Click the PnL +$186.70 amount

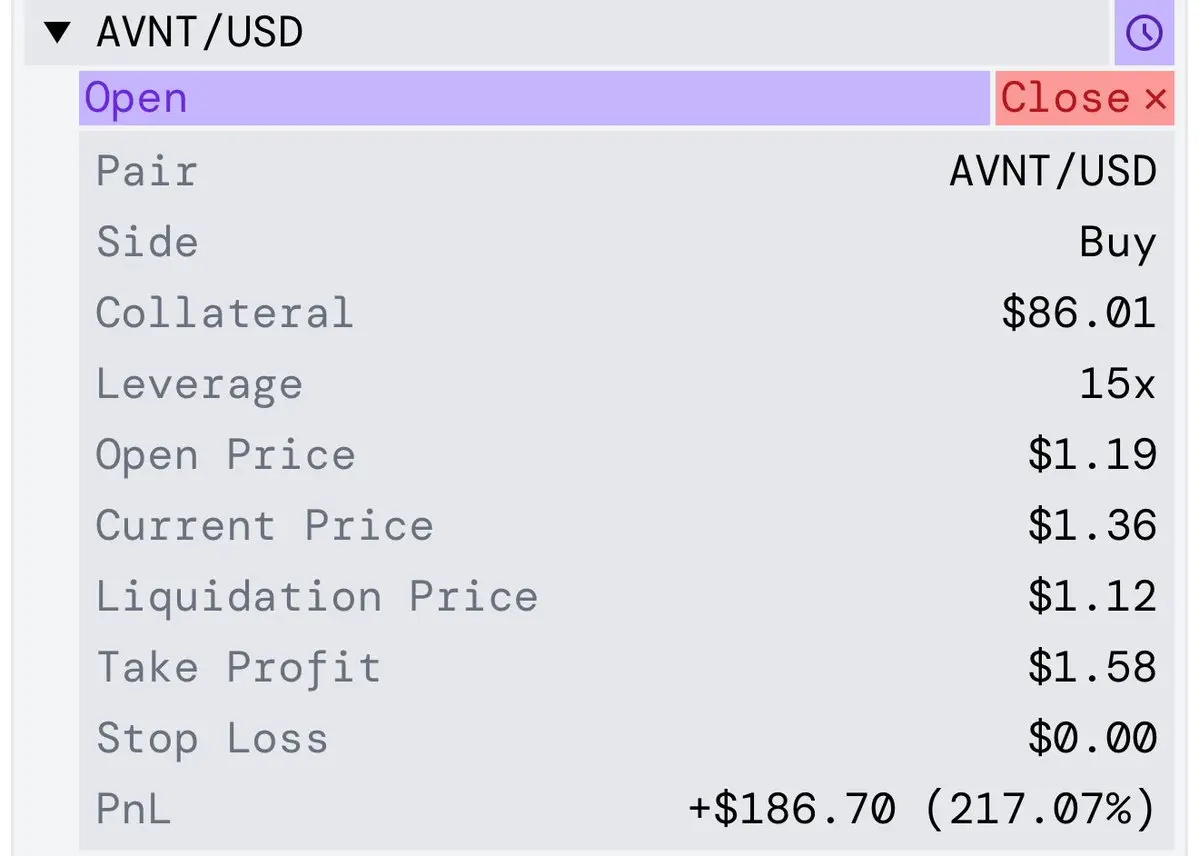pyautogui.click(x=792, y=809)
